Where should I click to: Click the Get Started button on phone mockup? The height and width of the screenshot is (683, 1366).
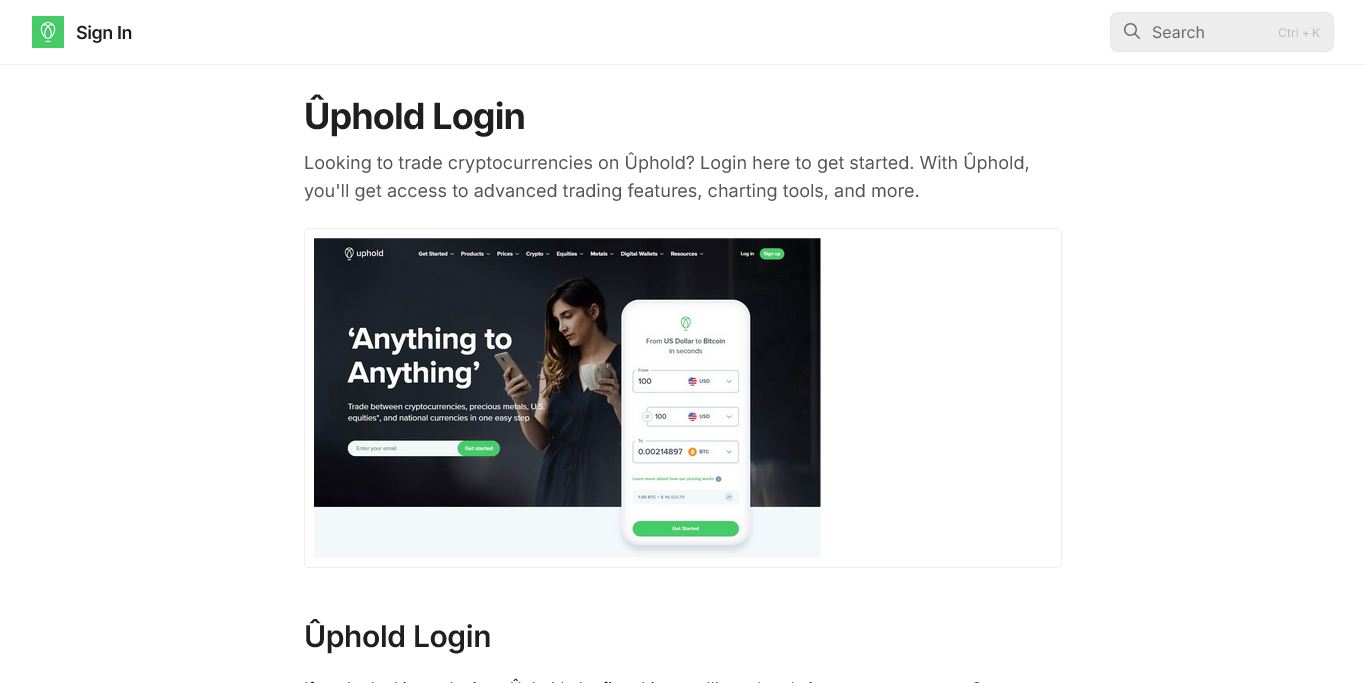point(686,528)
